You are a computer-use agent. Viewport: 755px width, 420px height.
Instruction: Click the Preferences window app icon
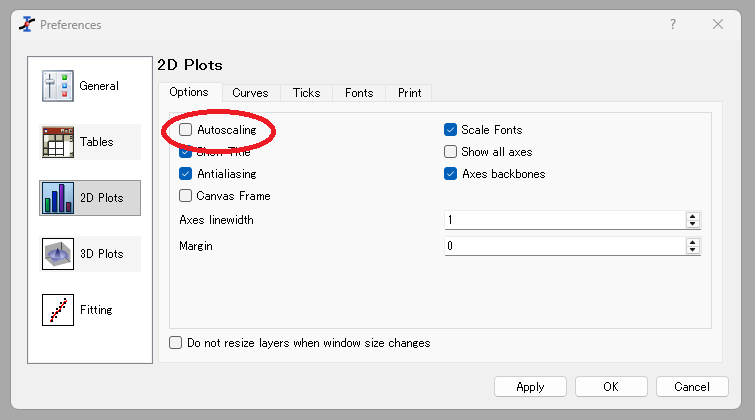pos(26,24)
